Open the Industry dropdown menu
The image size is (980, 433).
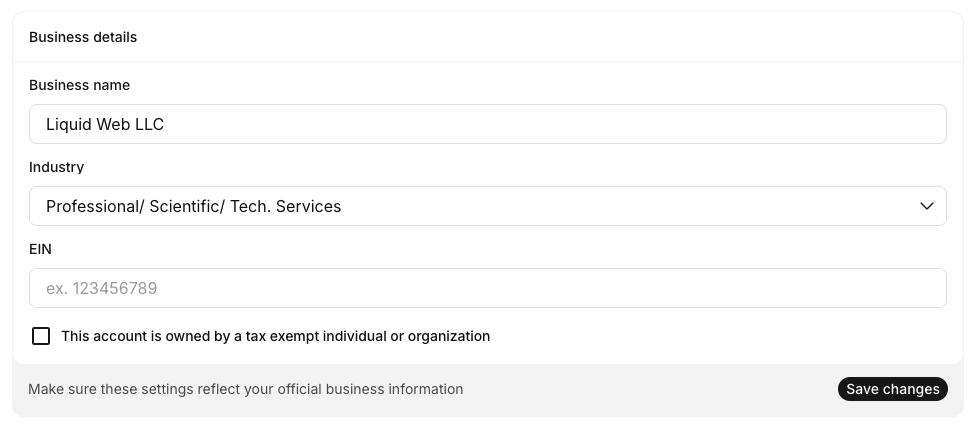pos(487,206)
